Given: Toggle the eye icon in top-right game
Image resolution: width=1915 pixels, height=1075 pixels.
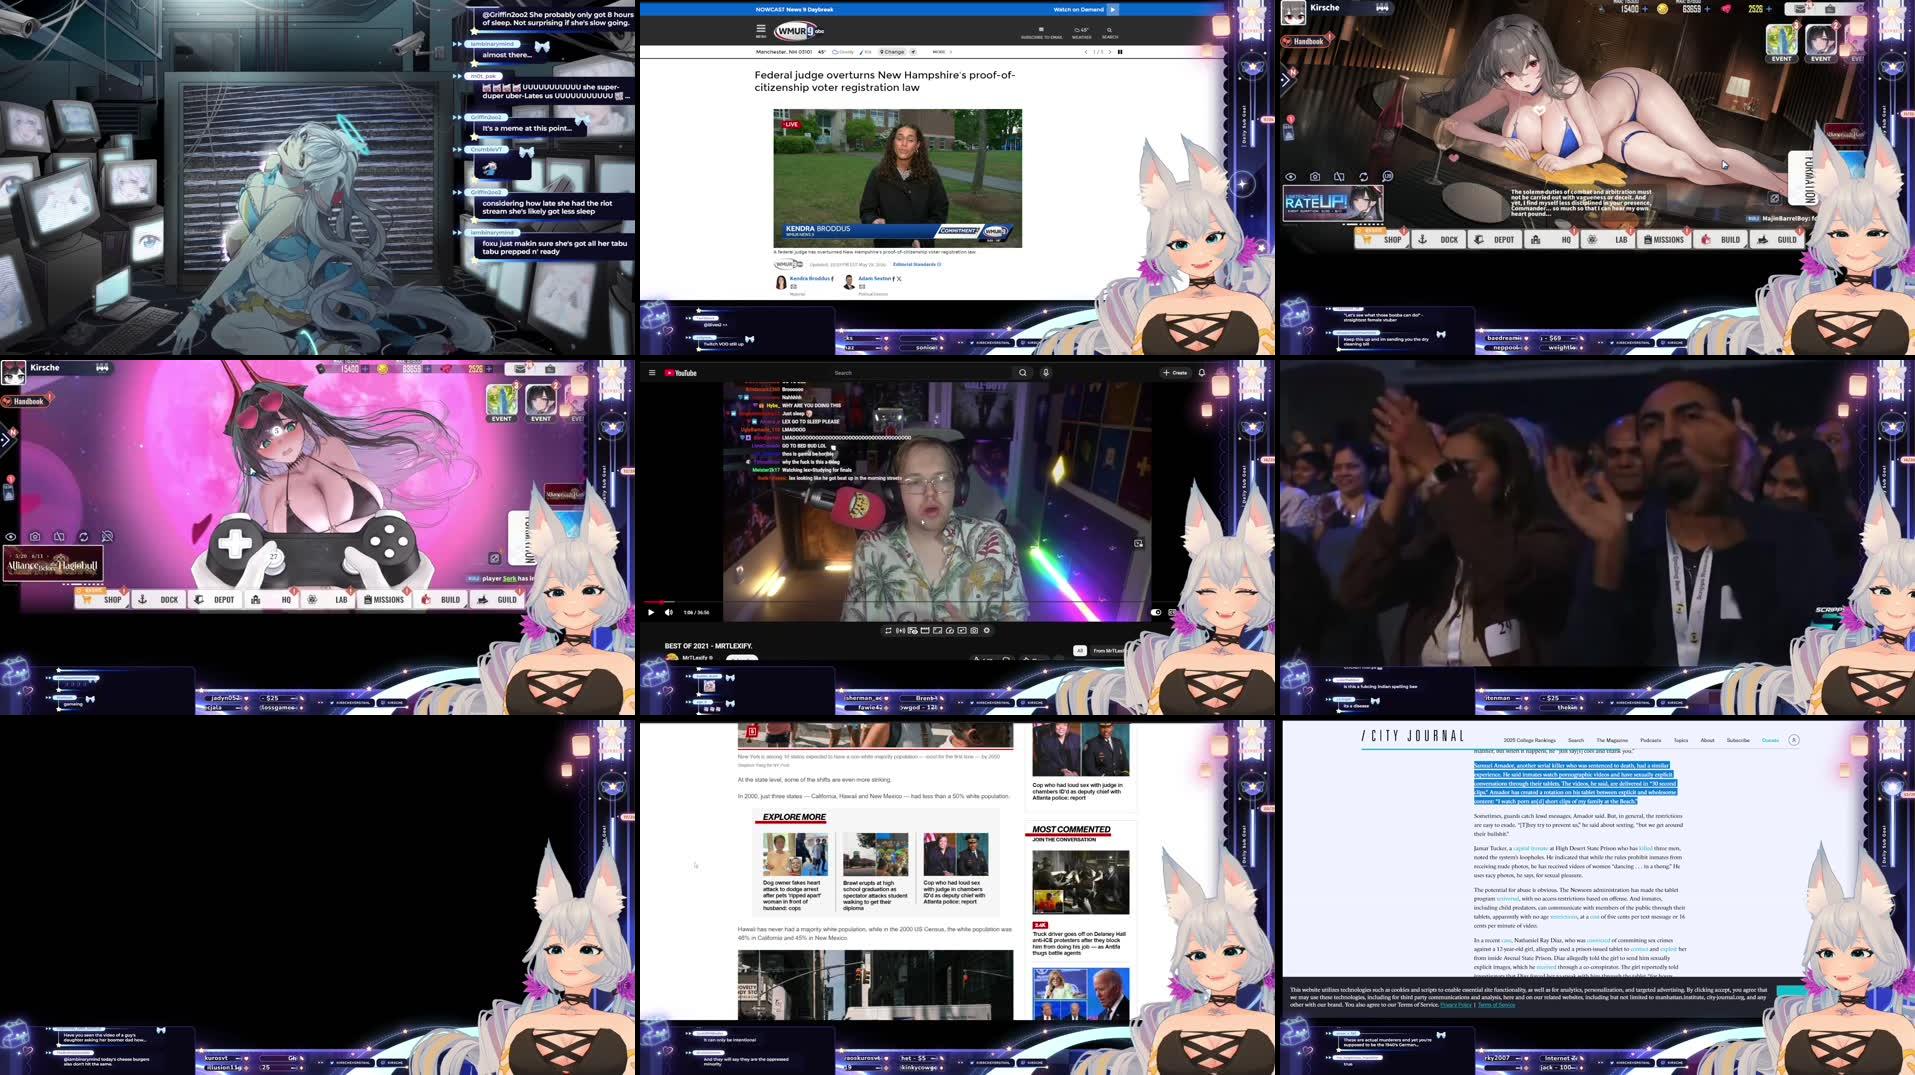Looking at the screenshot, I should click(x=1291, y=177).
